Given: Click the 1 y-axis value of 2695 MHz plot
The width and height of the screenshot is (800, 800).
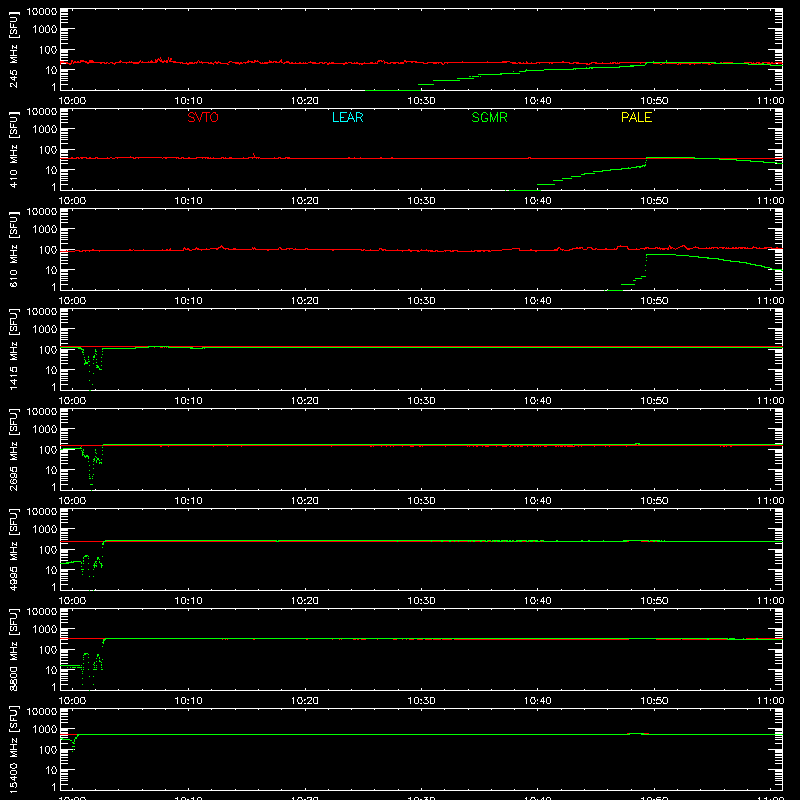Looking at the screenshot, I should coord(54,487).
